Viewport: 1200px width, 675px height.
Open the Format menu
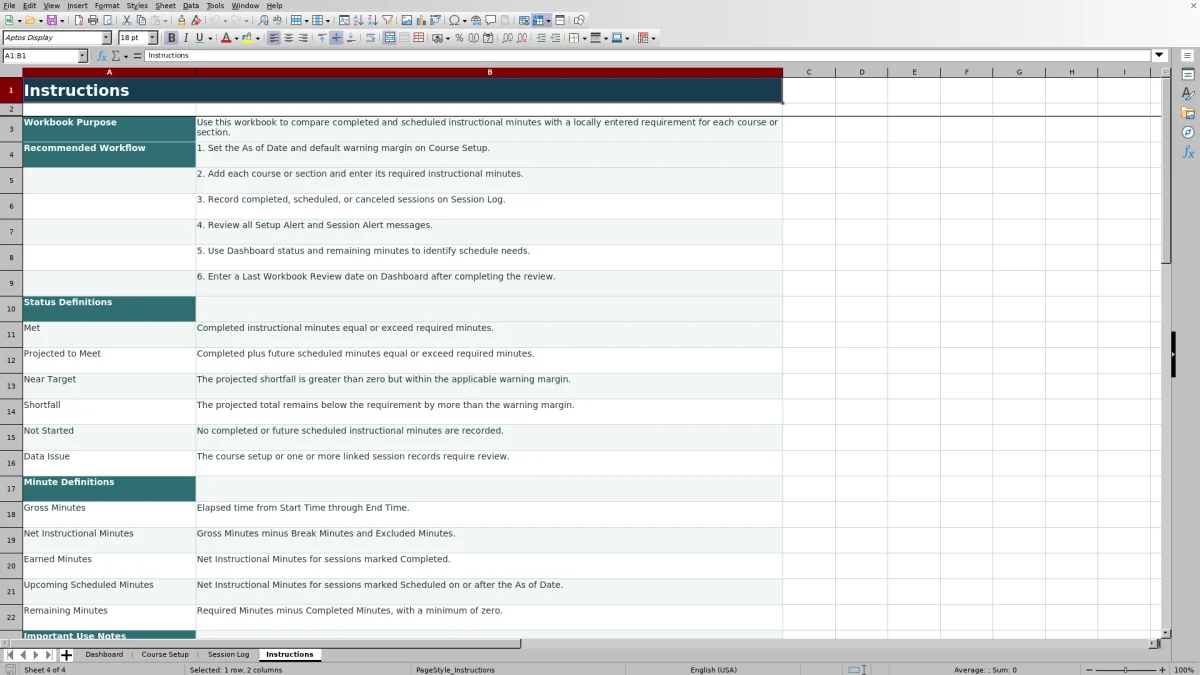[x=106, y=6]
